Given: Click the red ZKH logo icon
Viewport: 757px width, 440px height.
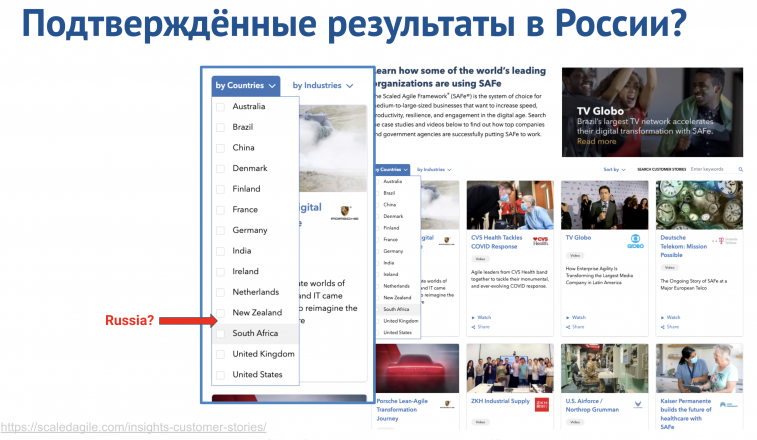Looking at the screenshot, I should [542, 405].
